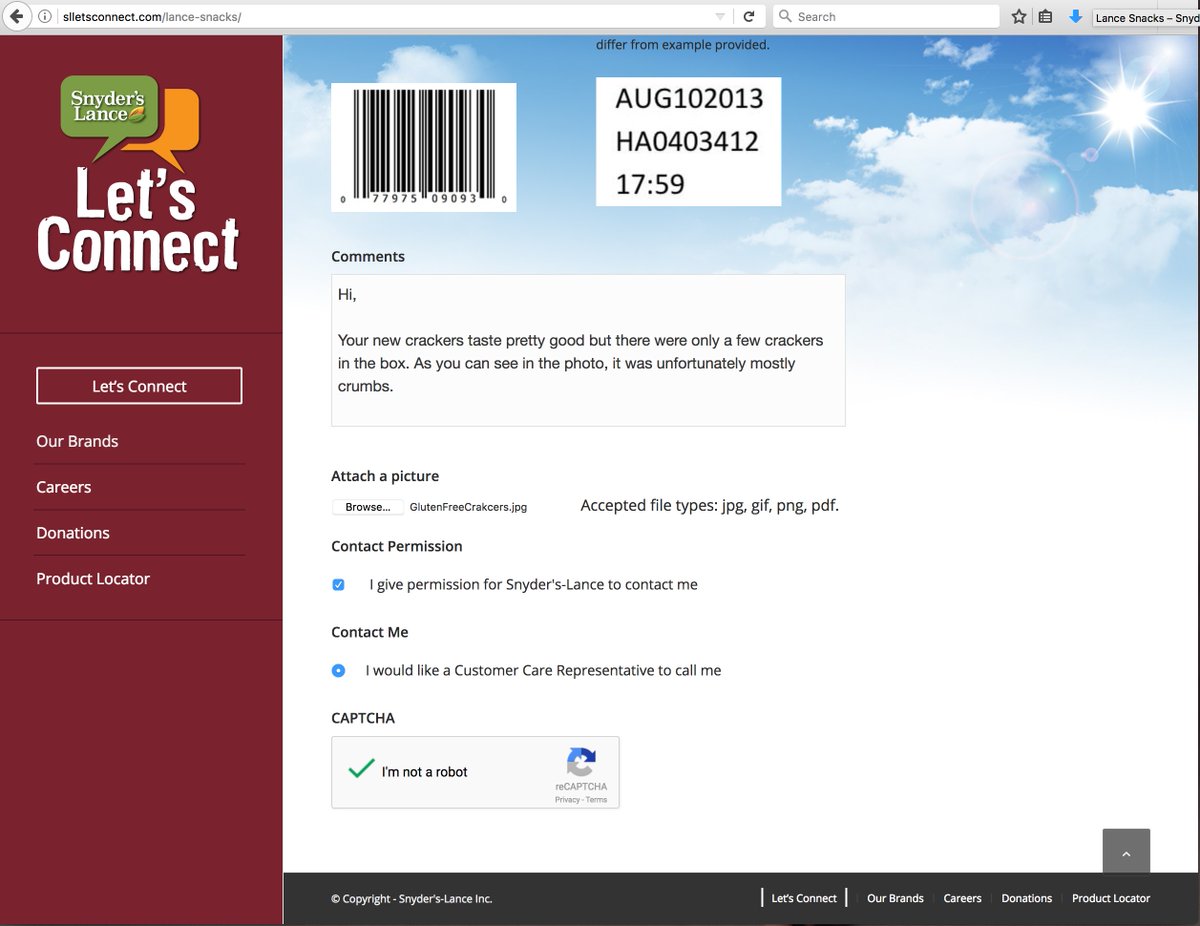Click the Let's Connect sidebar button
The height and width of the screenshot is (926, 1200).
tap(139, 386)
